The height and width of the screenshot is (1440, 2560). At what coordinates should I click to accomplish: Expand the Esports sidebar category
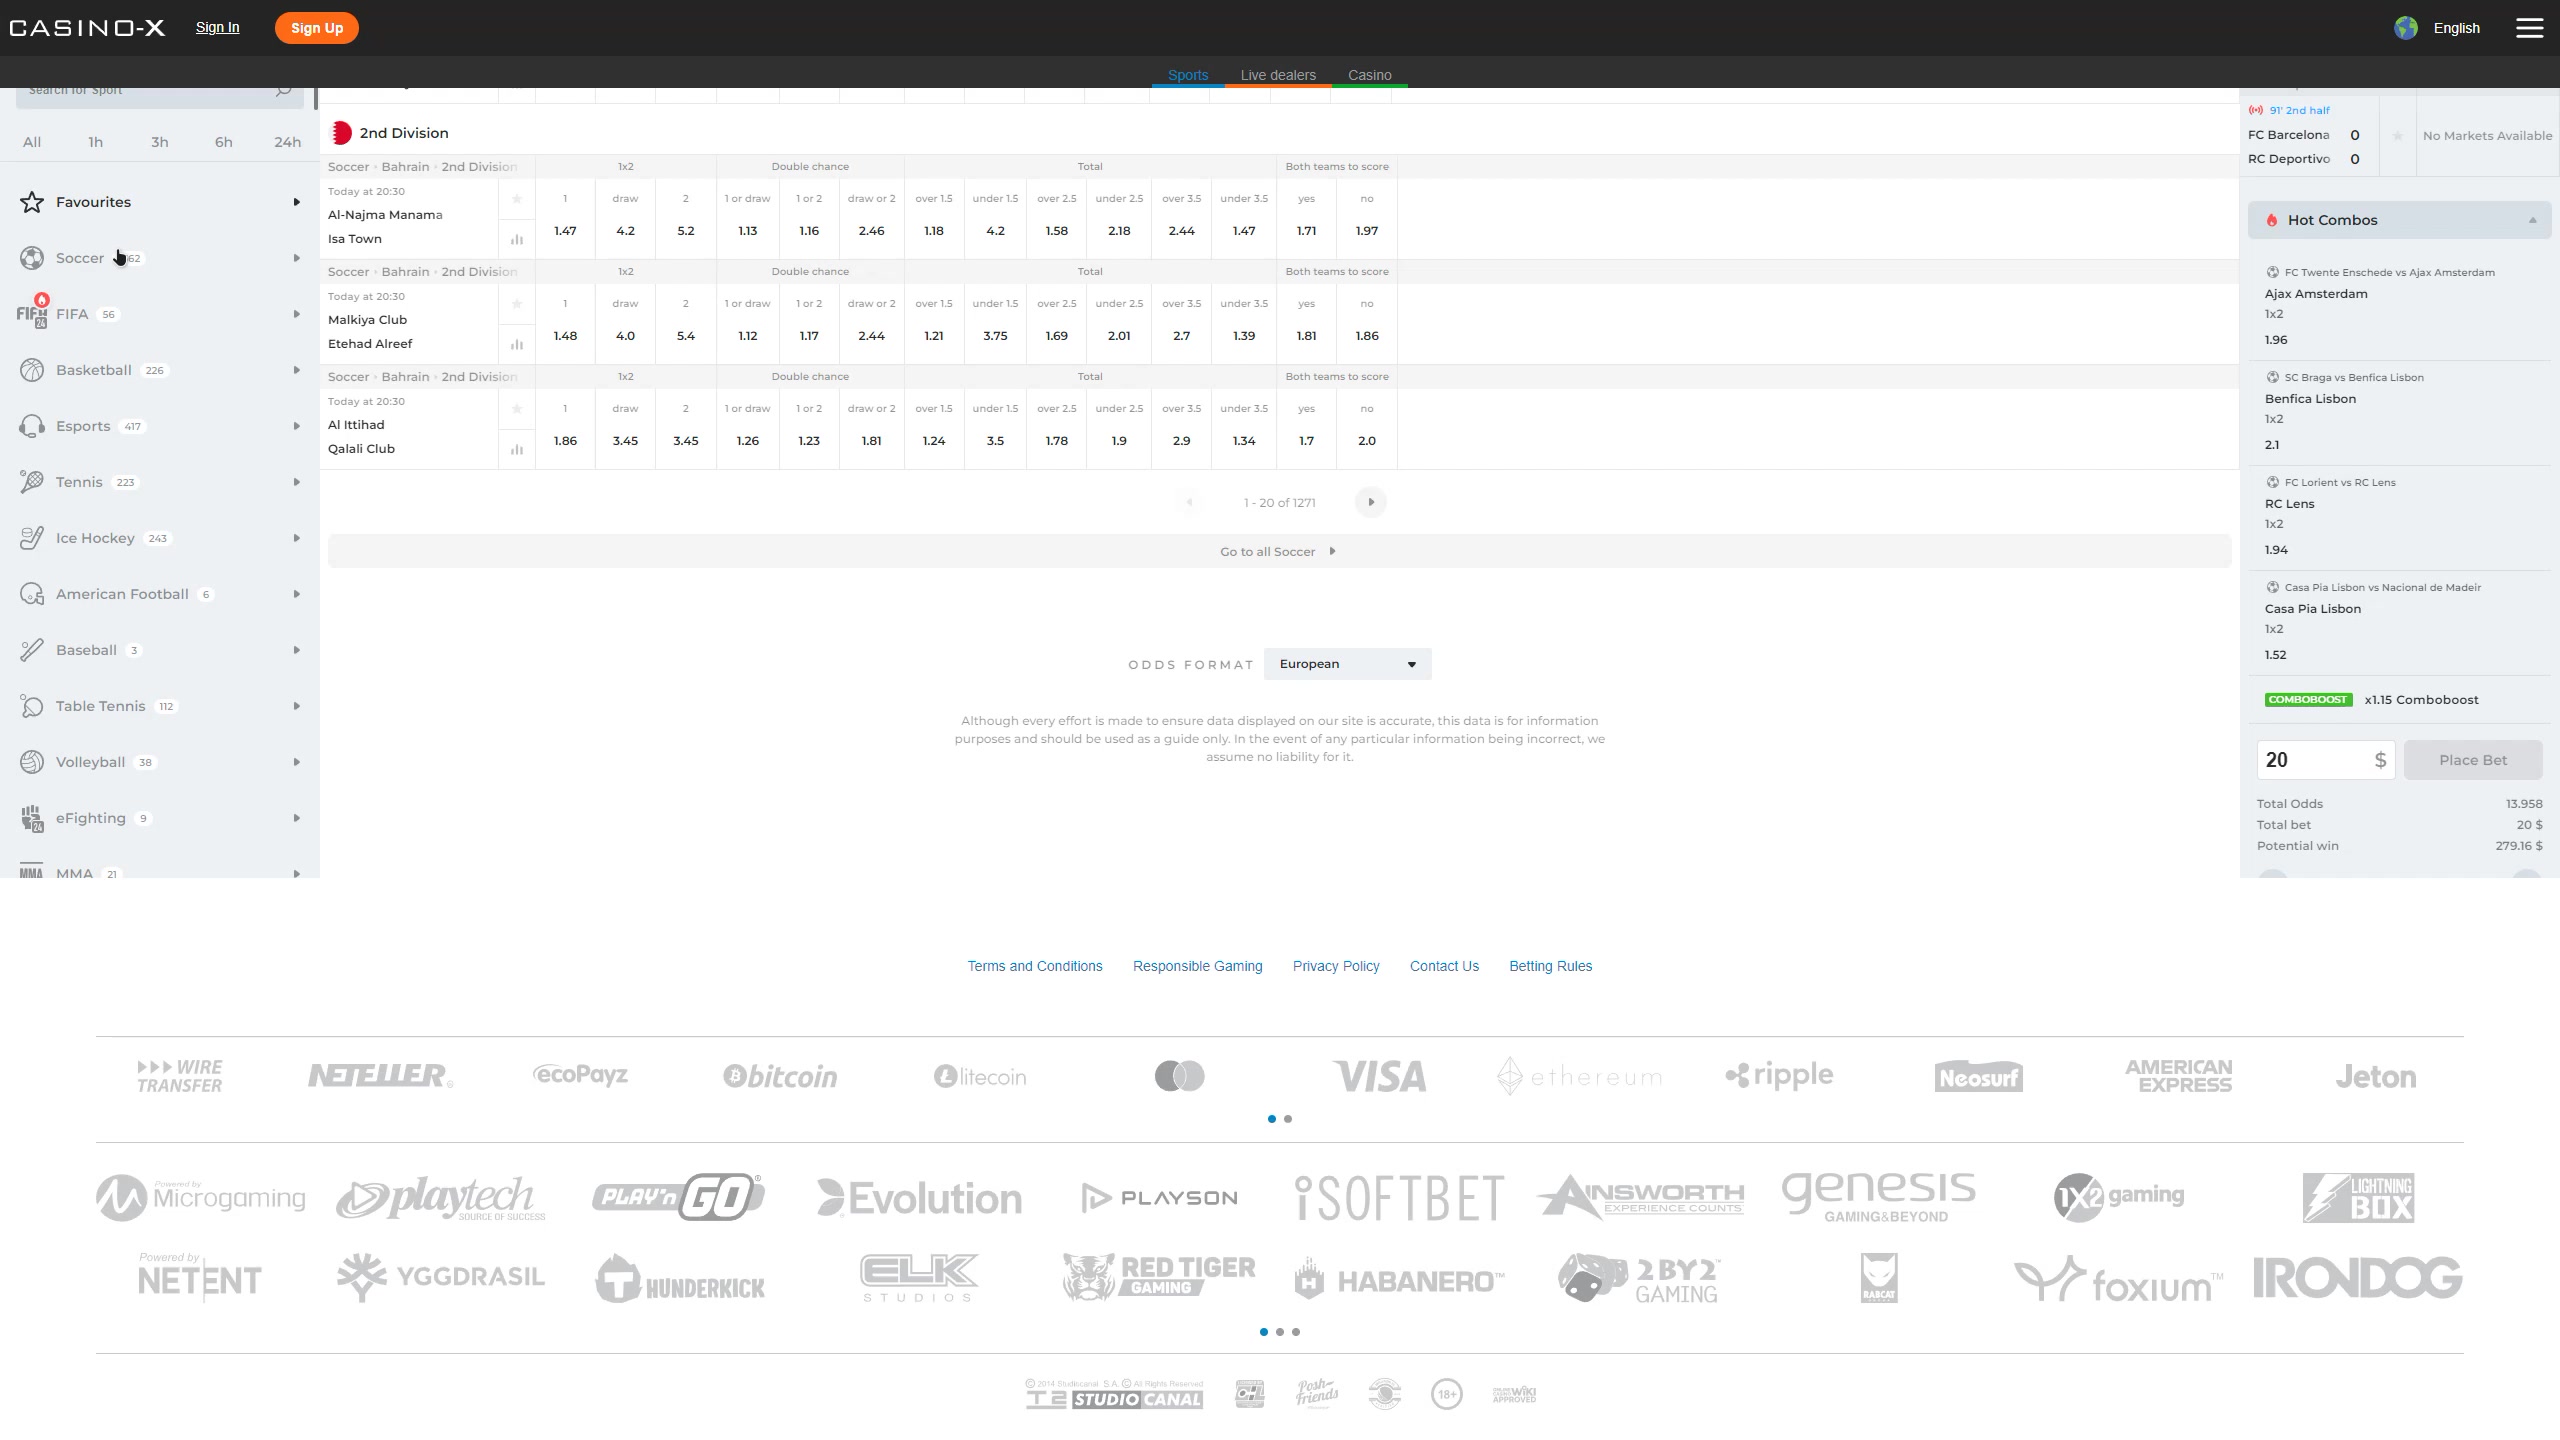[296, 426]
